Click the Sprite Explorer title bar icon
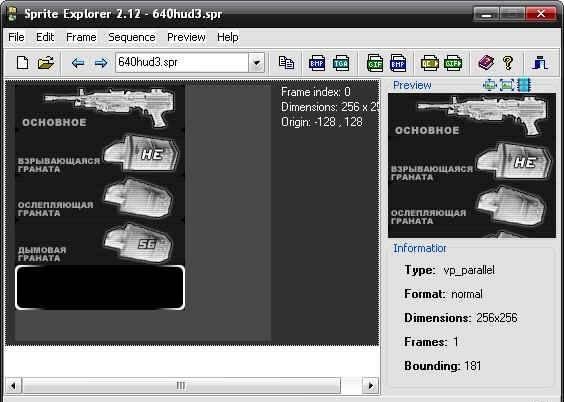This screenshot has width=564, height=402. tap(13, 14)
